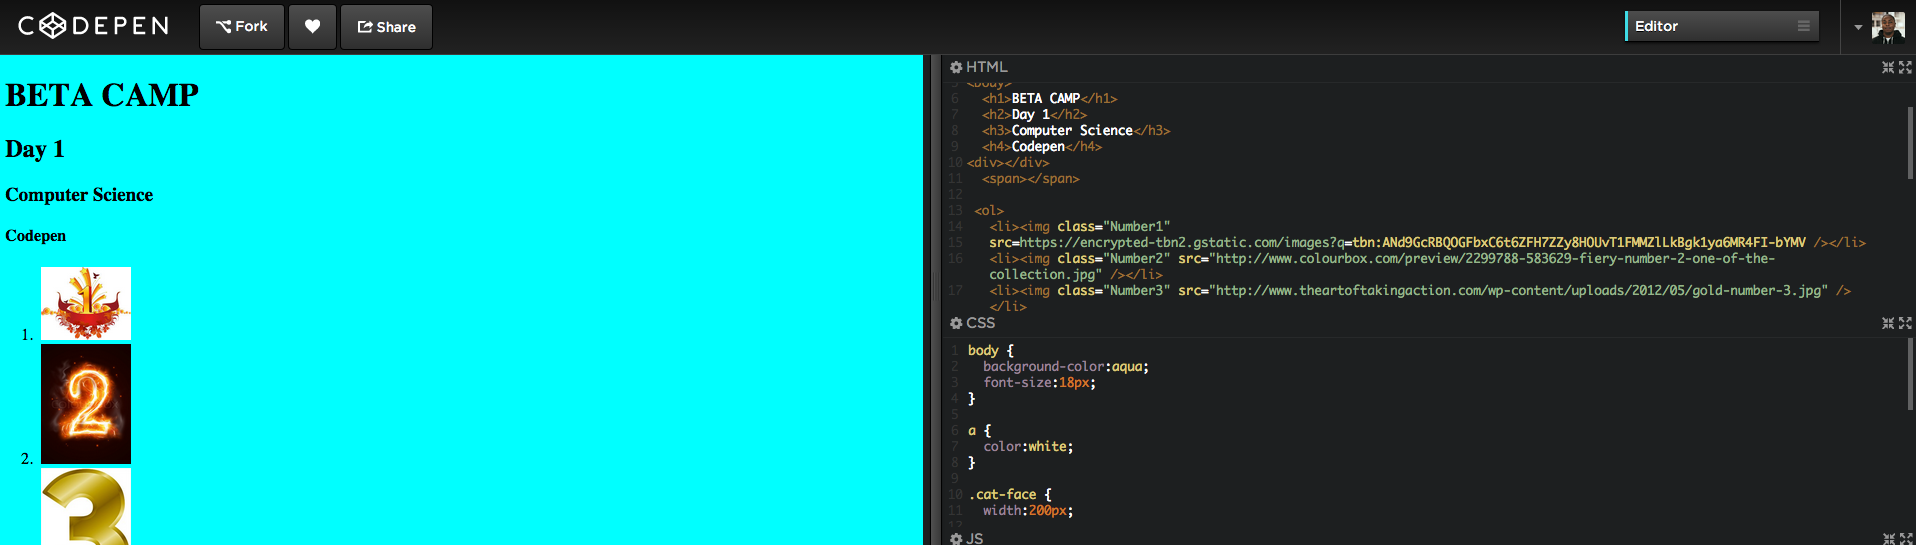Click the '.cat-face {' CSS line
Image resolution: width=1916 pixels, height=545 pixels.
click(1010, 494)
